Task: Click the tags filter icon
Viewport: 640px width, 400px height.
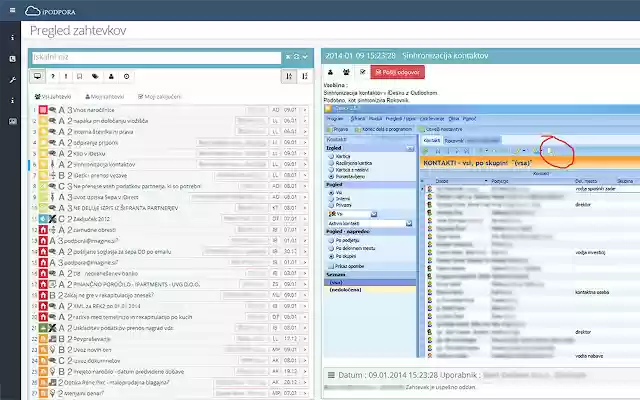Action: point(95,76)
